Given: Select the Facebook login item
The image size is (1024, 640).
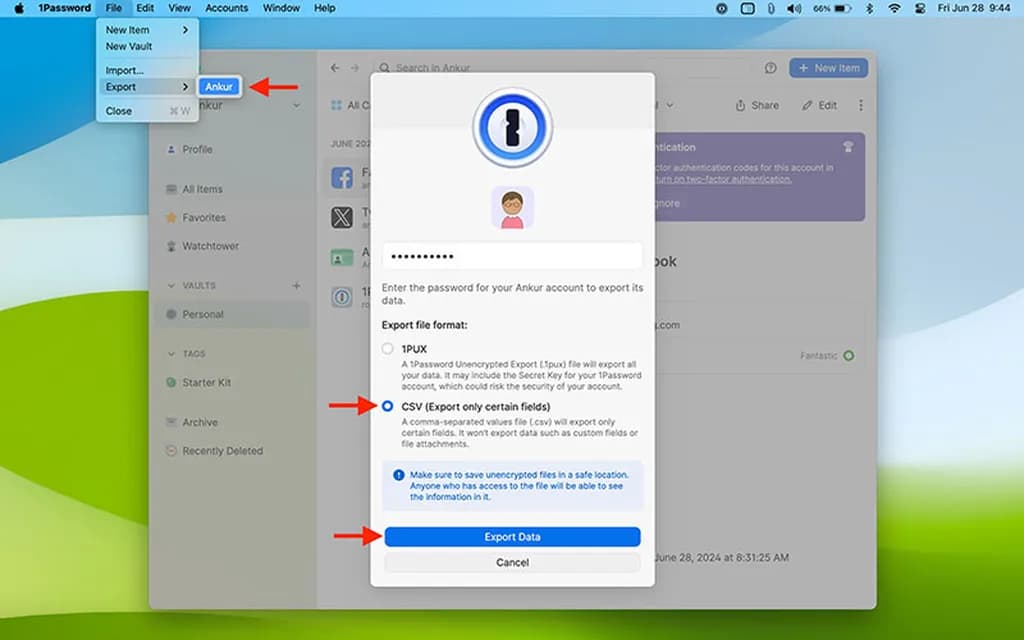Looking at the screenshot, I should pyautogui.click(x=341, y=178).
